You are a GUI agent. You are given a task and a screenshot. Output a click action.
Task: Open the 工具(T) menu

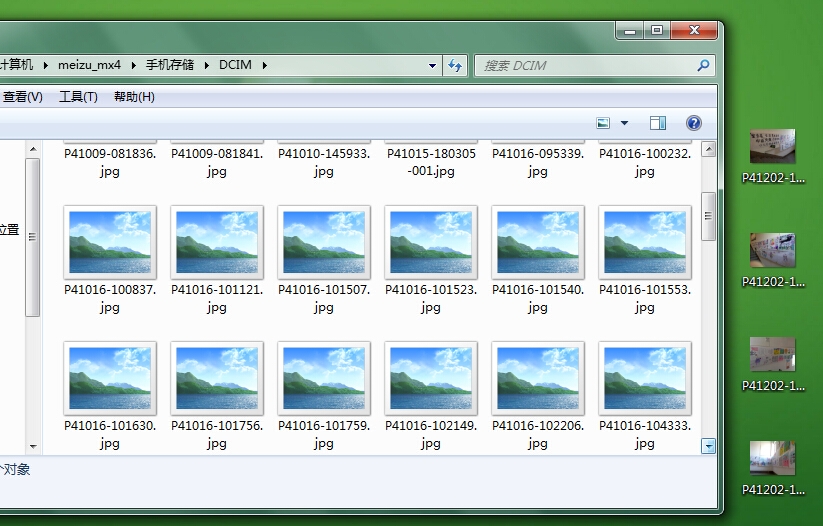point(78,97)
